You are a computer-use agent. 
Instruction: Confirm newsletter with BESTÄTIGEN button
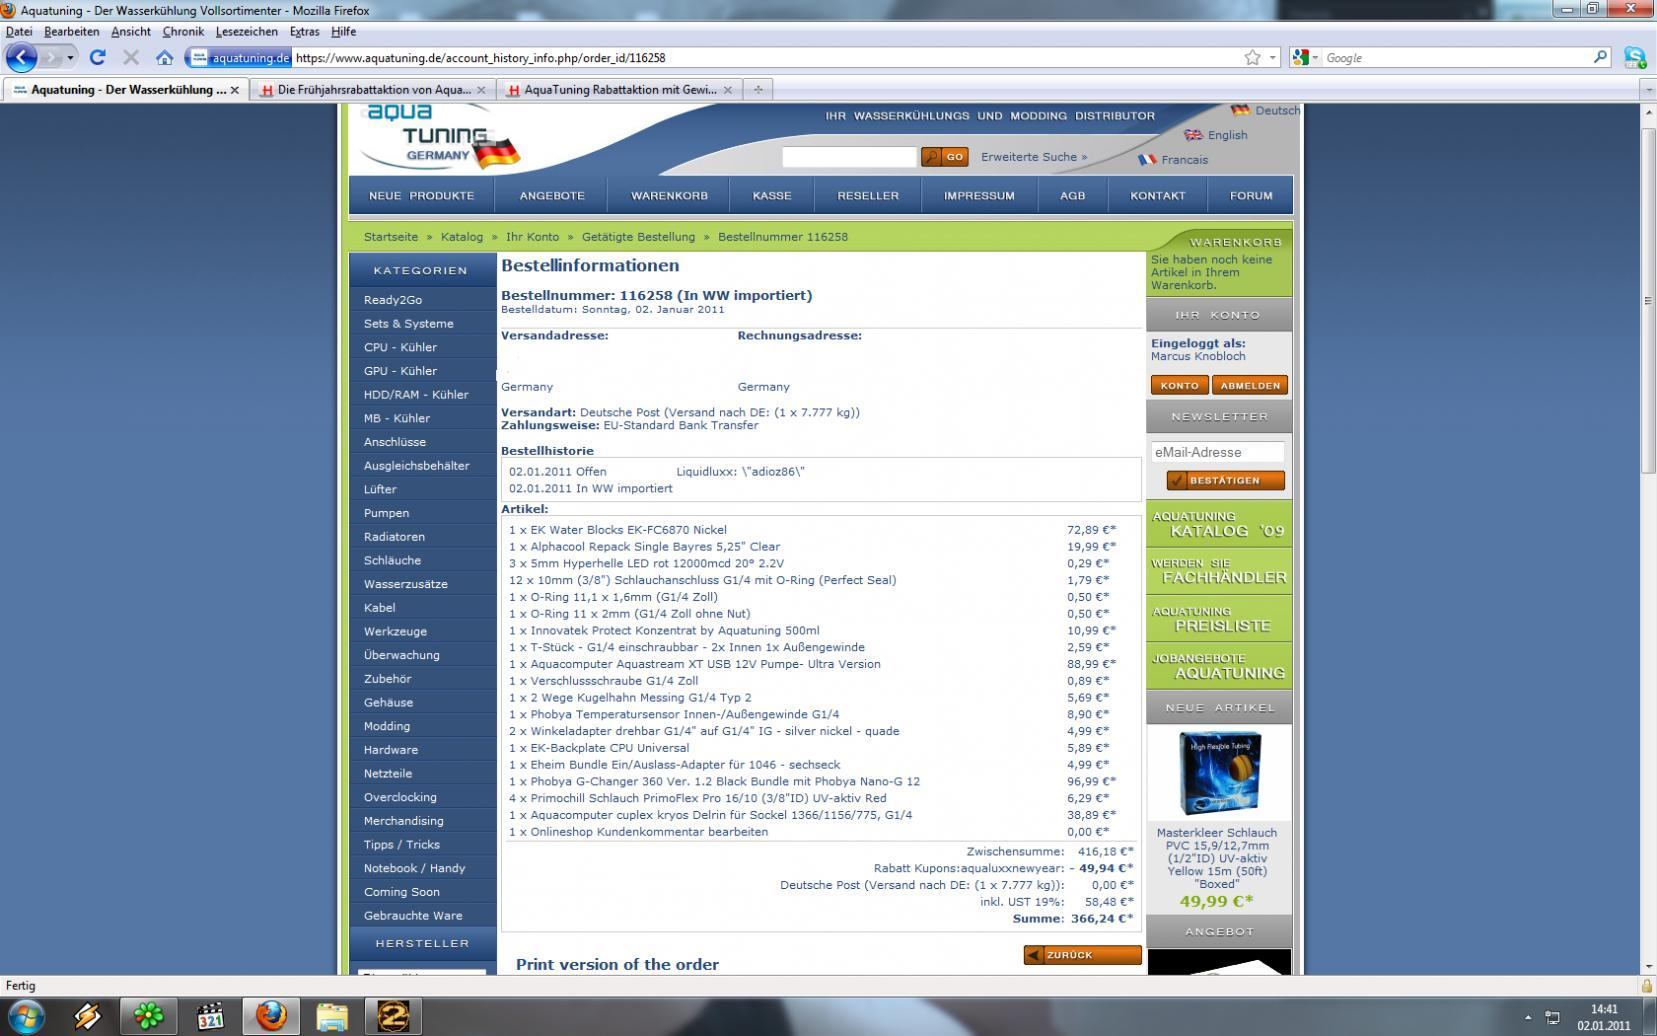pos(1226,480)
